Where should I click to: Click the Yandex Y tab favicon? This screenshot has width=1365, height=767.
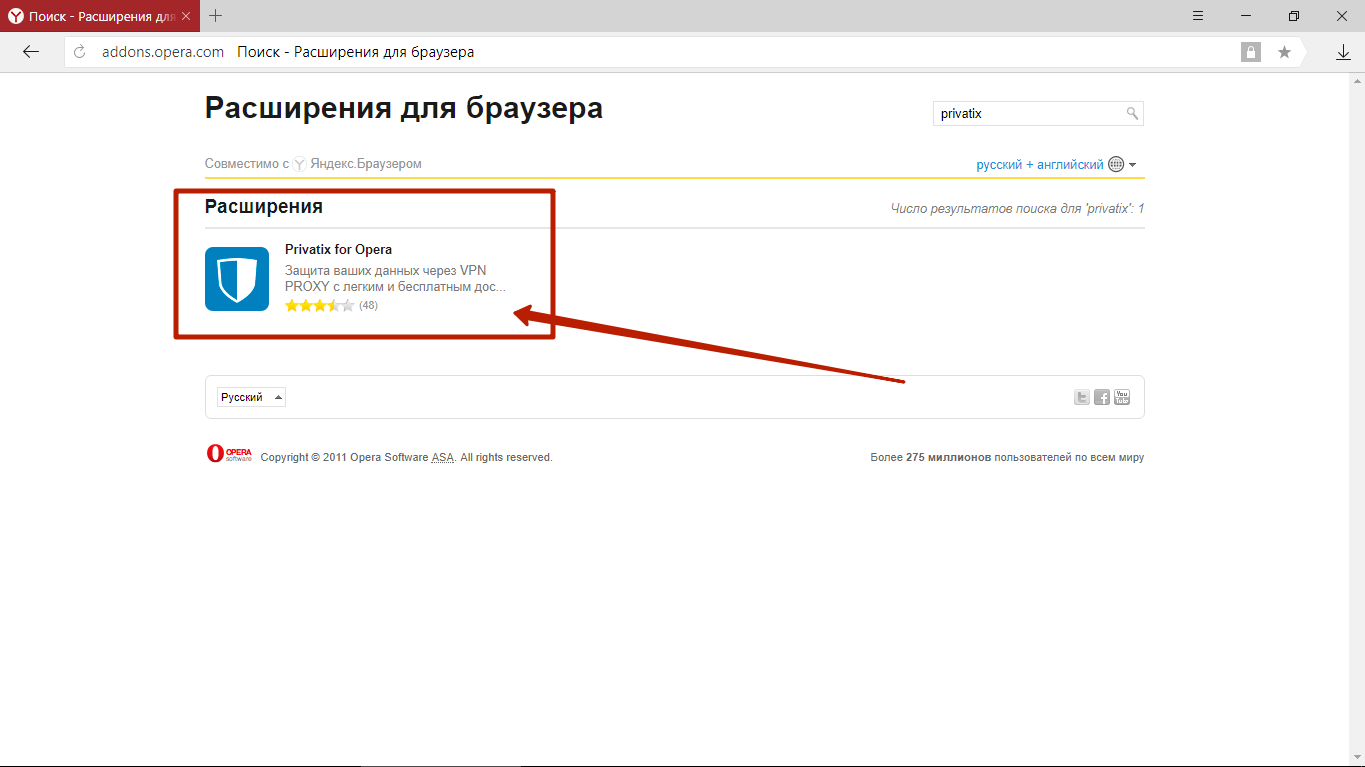[15, 16]
